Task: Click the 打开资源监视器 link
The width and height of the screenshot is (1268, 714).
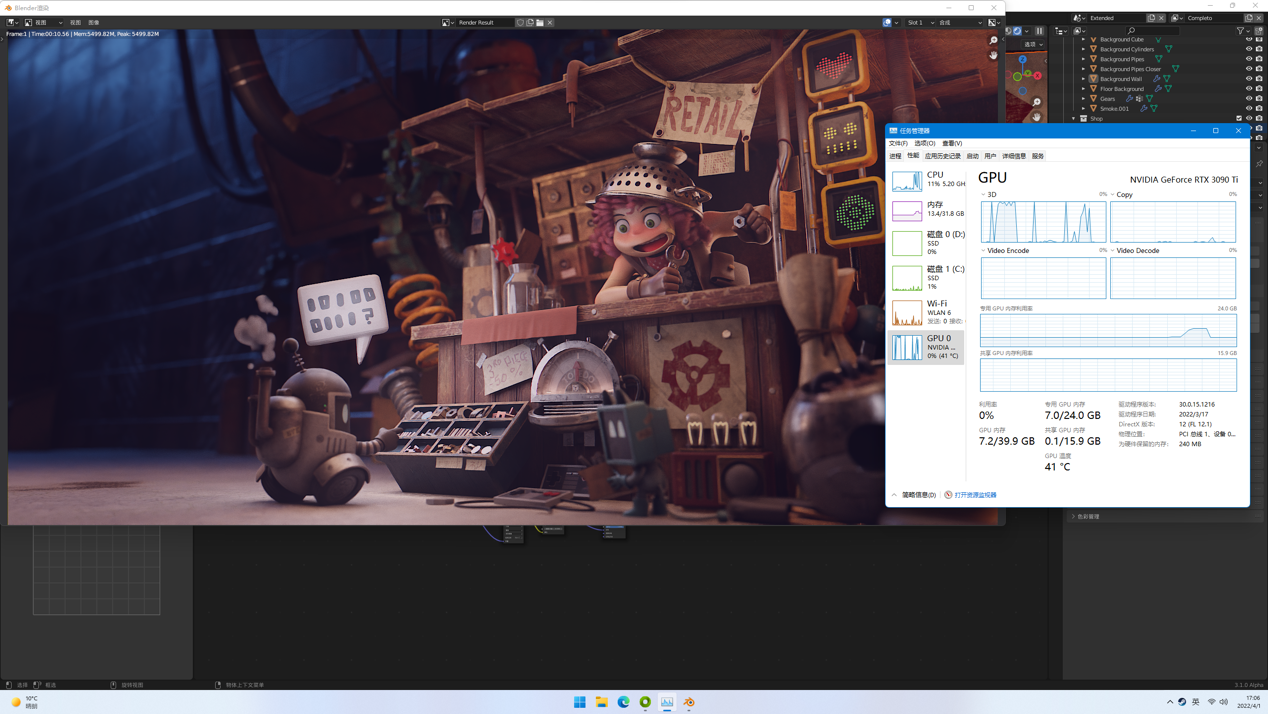Action: (x=975, y=495)
